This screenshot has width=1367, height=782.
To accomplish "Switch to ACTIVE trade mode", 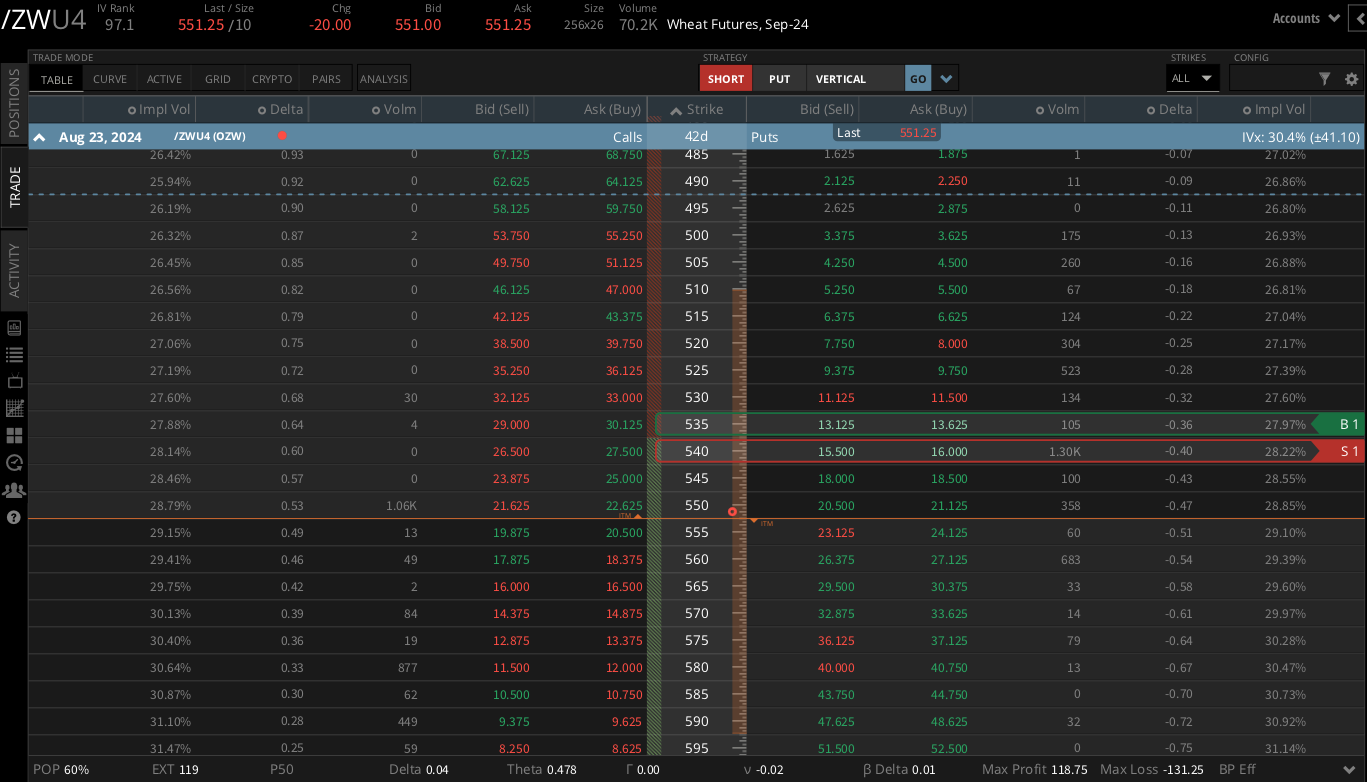I will [x=164, y=79].
